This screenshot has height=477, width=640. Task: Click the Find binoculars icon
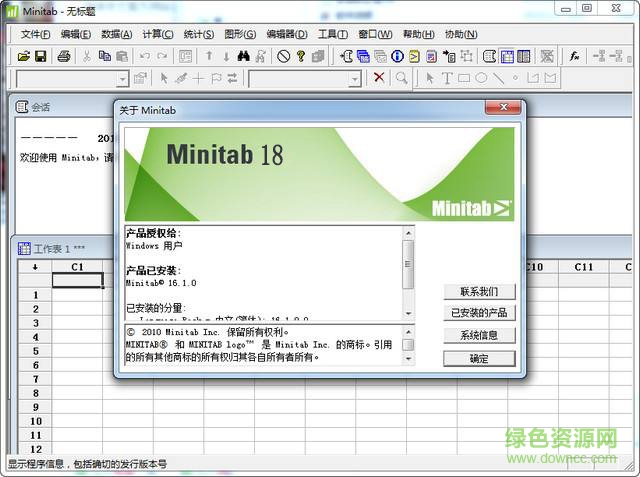(x=243, y=56)
